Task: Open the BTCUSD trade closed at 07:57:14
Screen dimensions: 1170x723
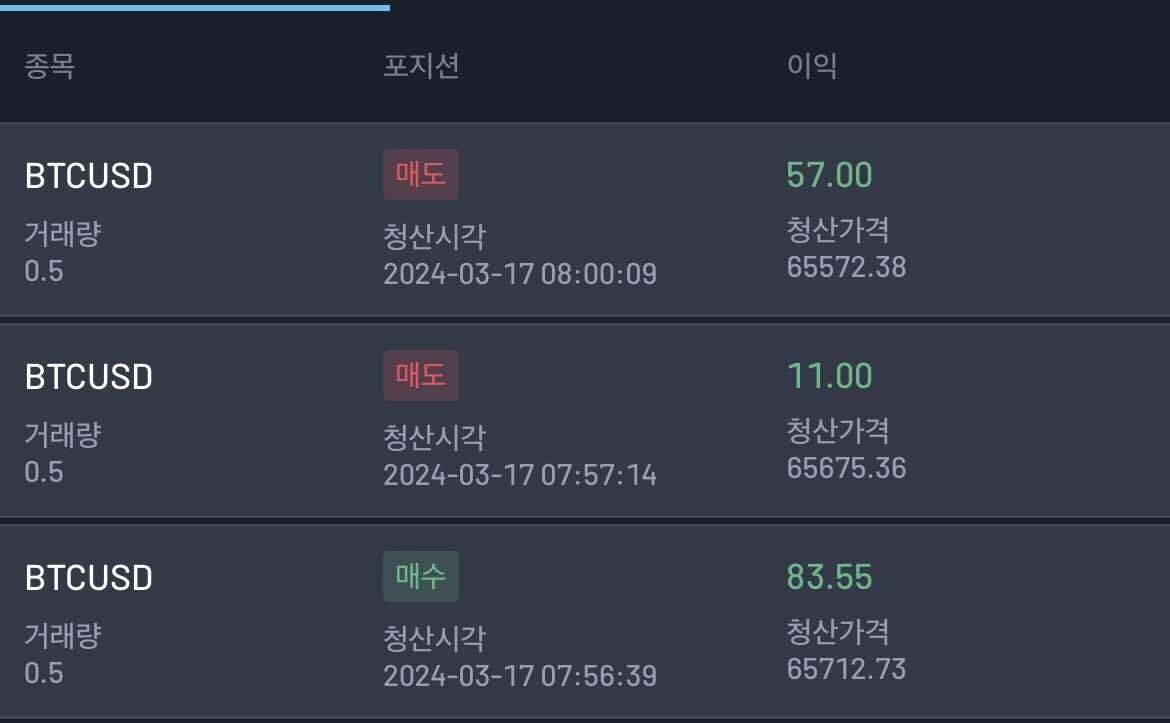Action: coord(88,377)
